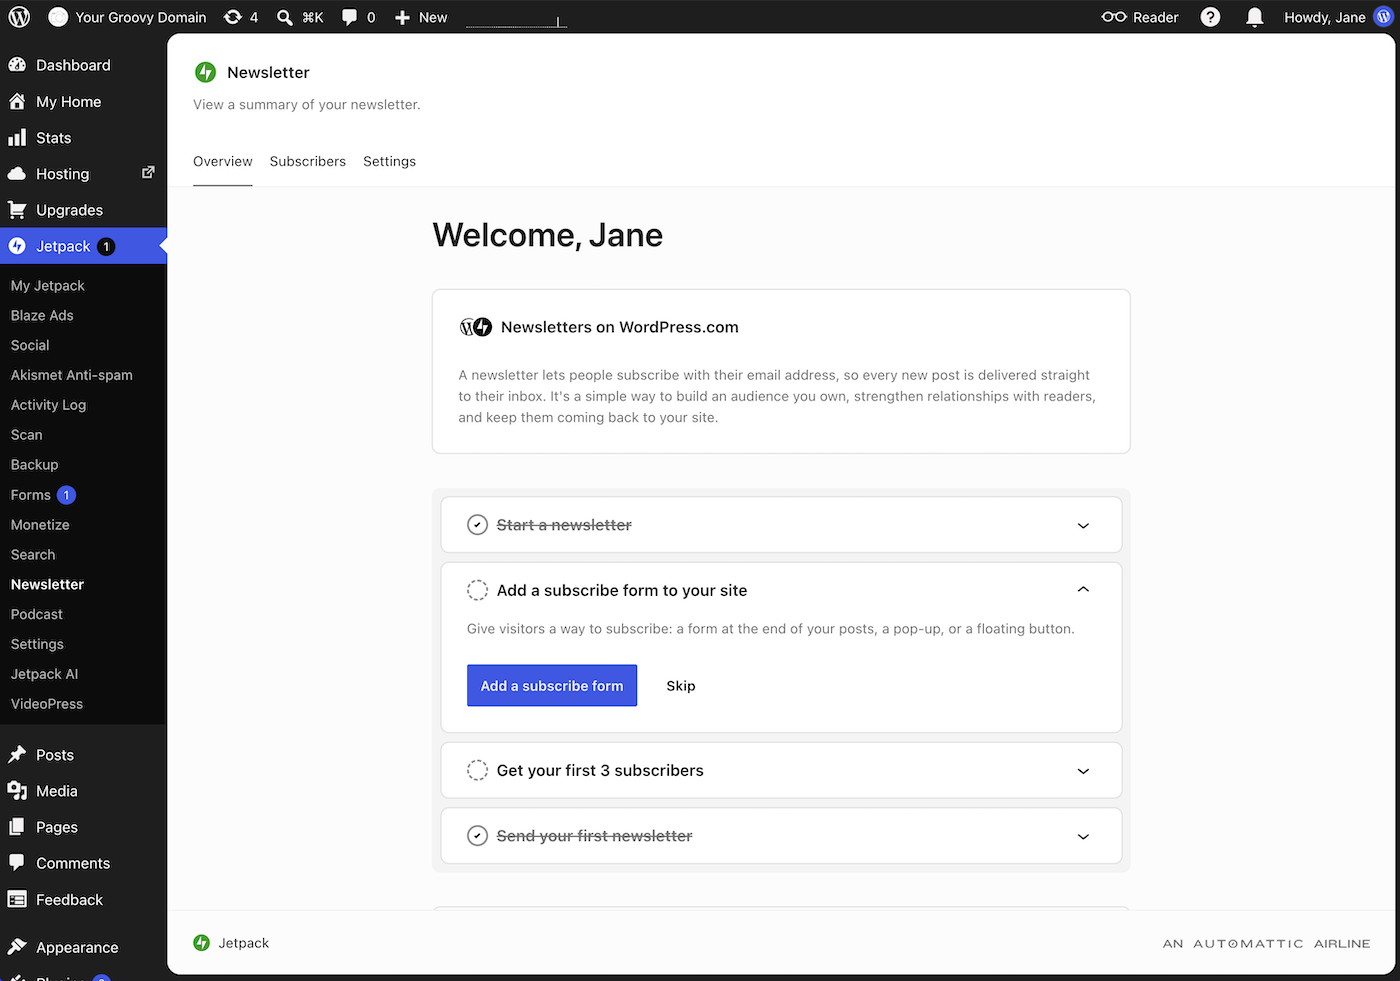The image size is (1400, 981).
Task: Click the Welcome, Jane heading
Action: [548, 235]
